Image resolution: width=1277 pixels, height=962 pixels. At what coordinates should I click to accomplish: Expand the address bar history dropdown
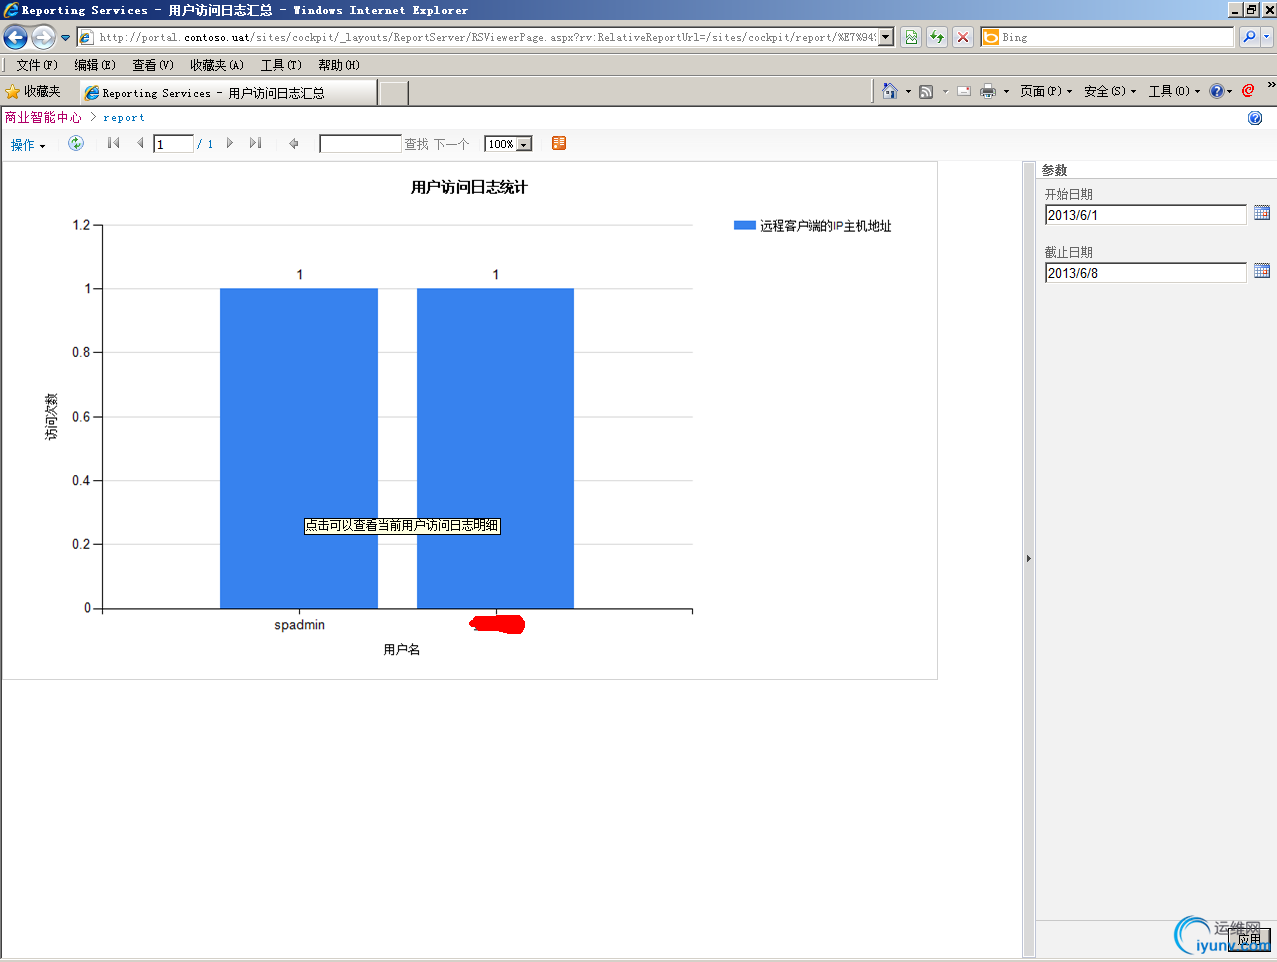click(886, 37)
